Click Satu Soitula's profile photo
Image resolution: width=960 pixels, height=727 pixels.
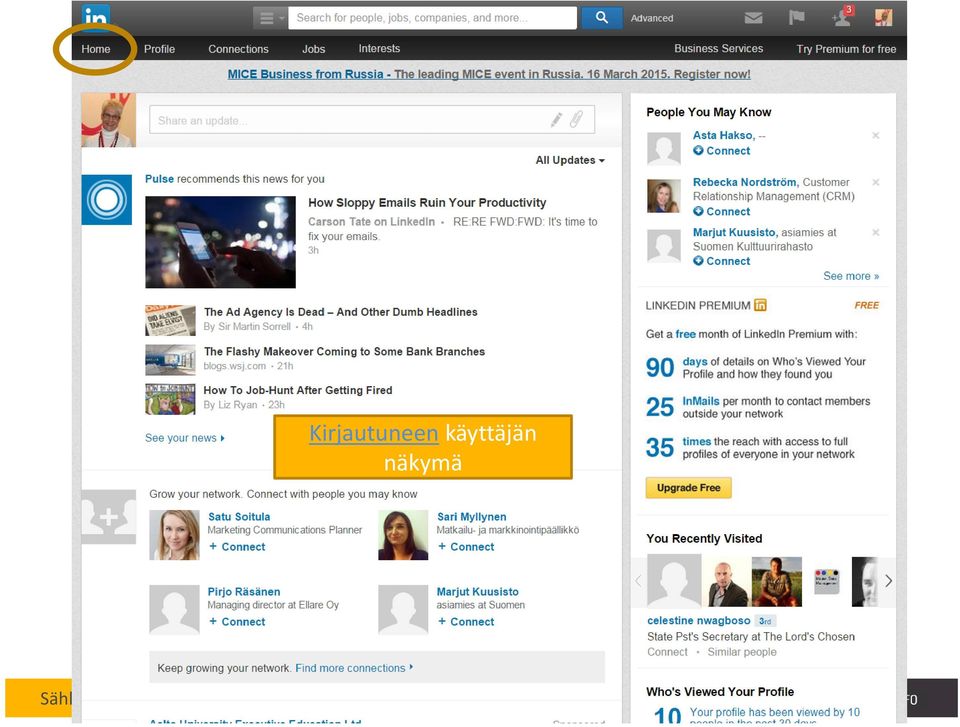(174, 535)
